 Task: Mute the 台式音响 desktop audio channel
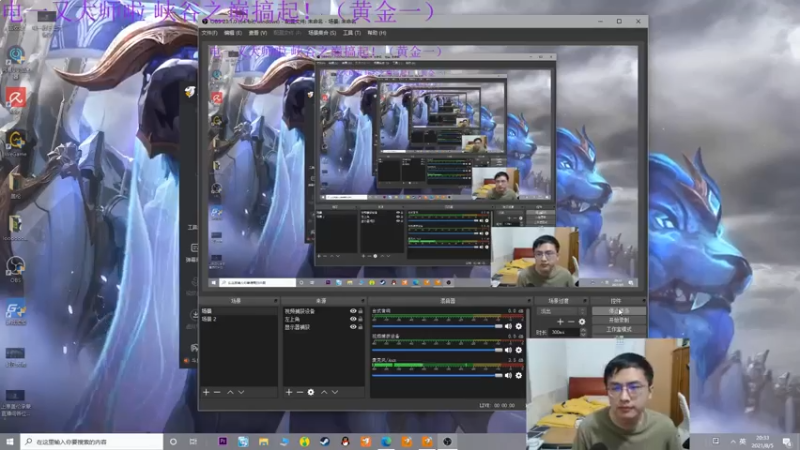tap(508, 326)
